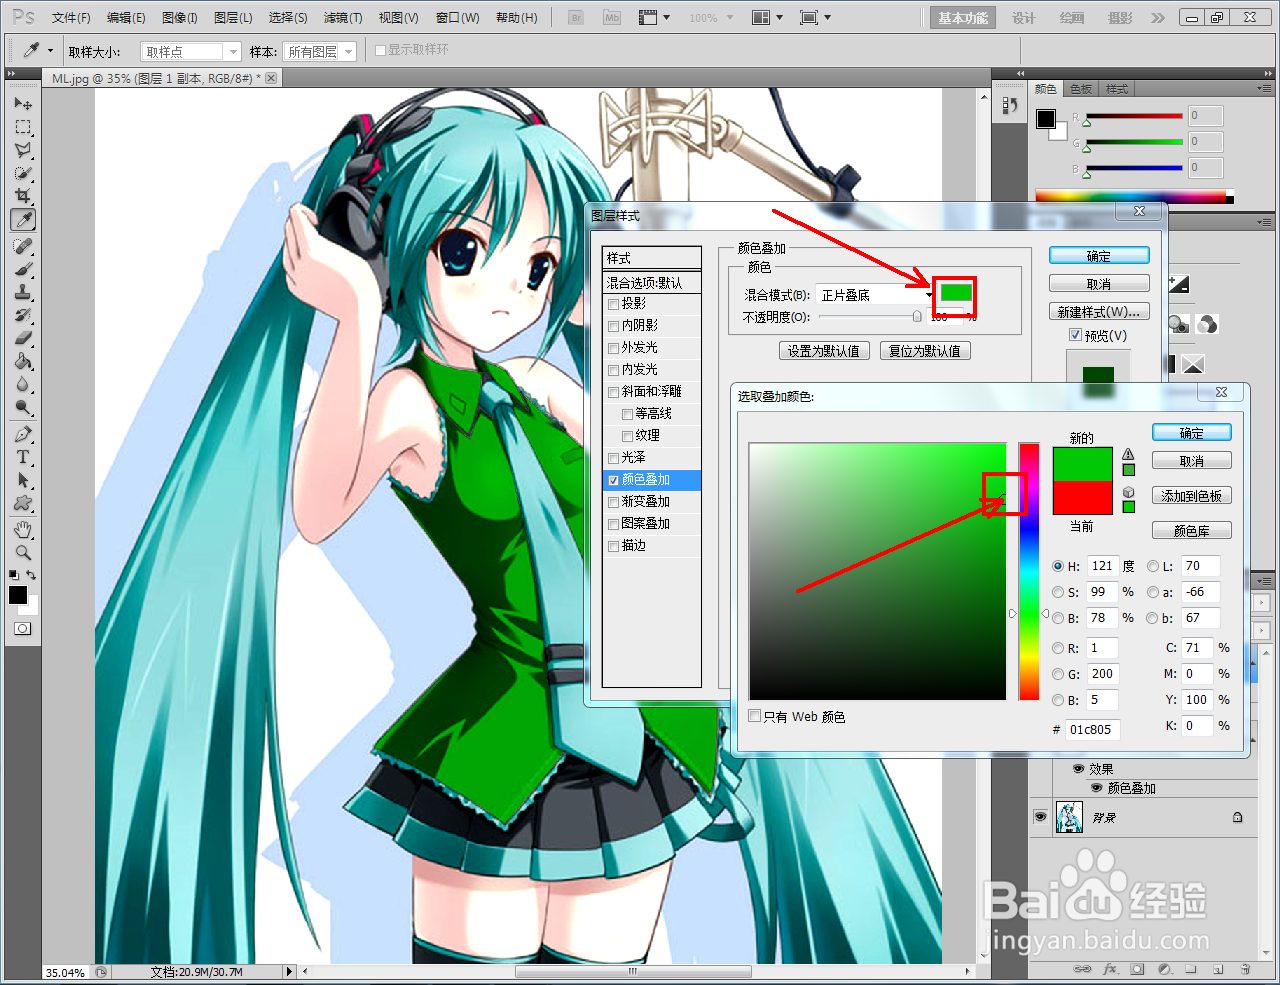Click the green overlay color swatch
Image resolution: width=1280 pixels, height=985 pixels.
(x=956, y=292)
